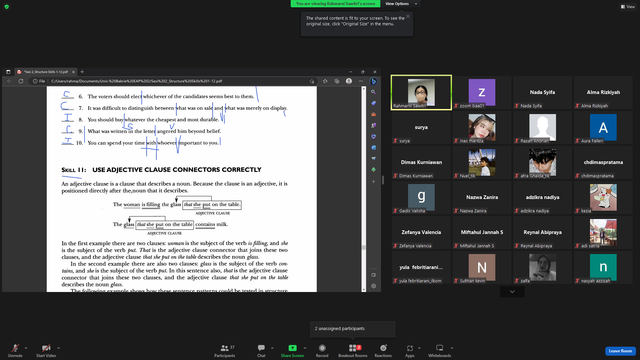Click the Unmute microphone icon
The height and width of the screenshot is (360, 640).
pyautogui.click(x=15, y=348)
